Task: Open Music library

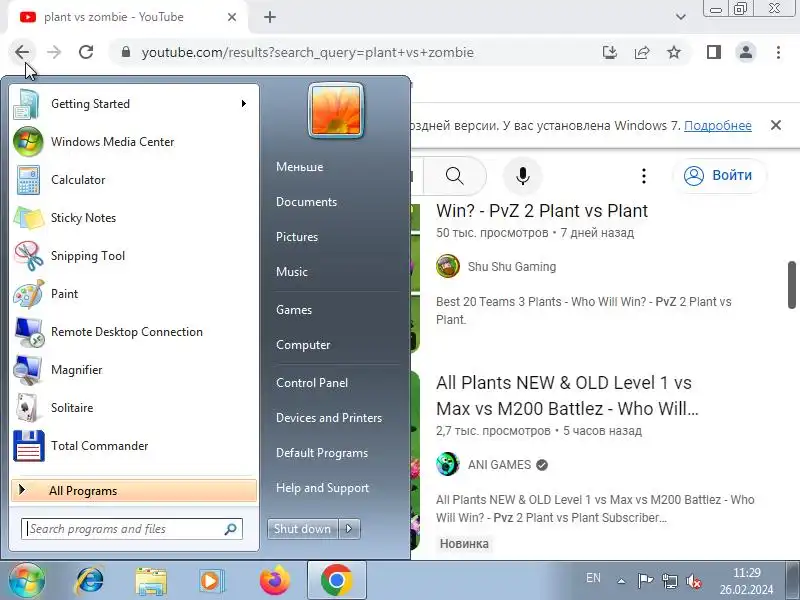Action: (x=292, y=272)
